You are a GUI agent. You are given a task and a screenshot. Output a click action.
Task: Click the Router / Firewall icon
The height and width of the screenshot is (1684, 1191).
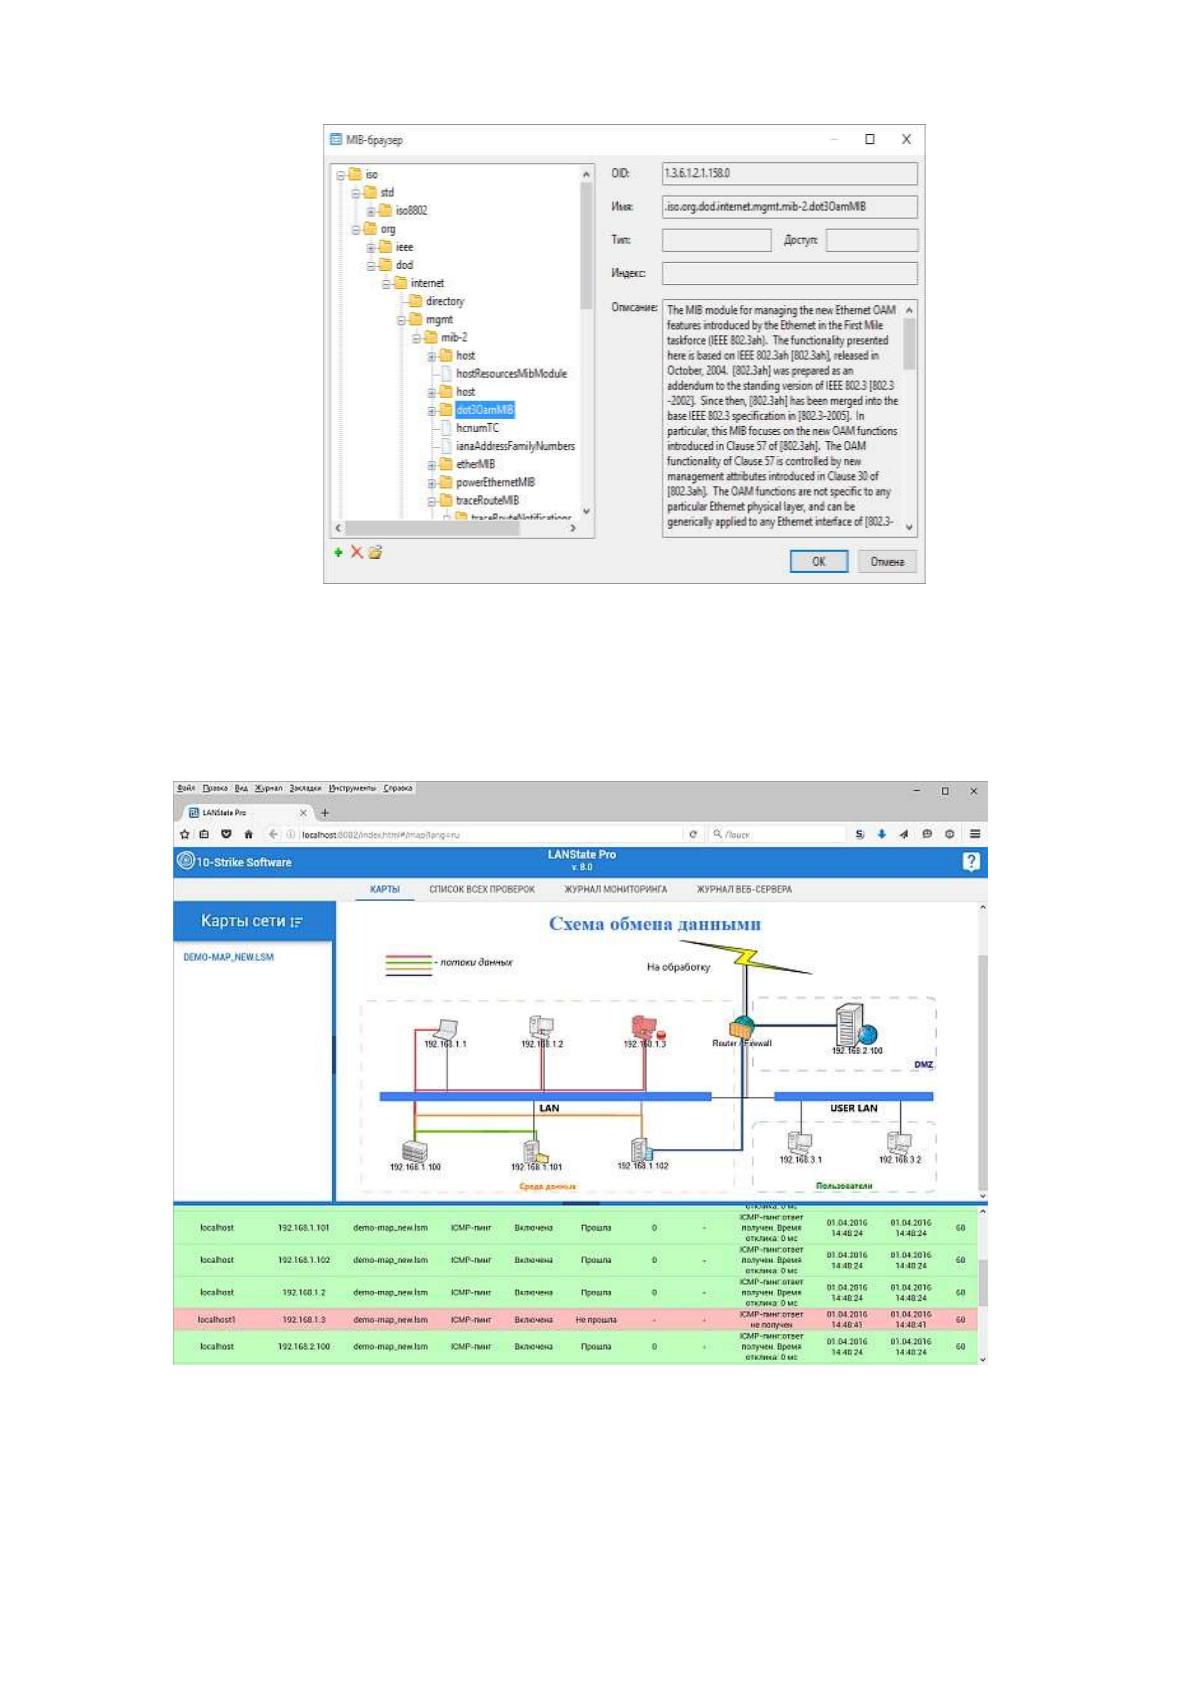tap(742, 1026)
